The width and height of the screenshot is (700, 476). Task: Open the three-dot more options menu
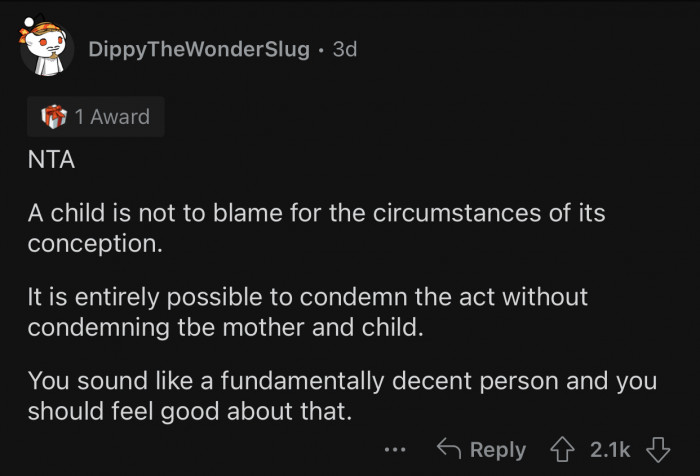coord(395,449)
